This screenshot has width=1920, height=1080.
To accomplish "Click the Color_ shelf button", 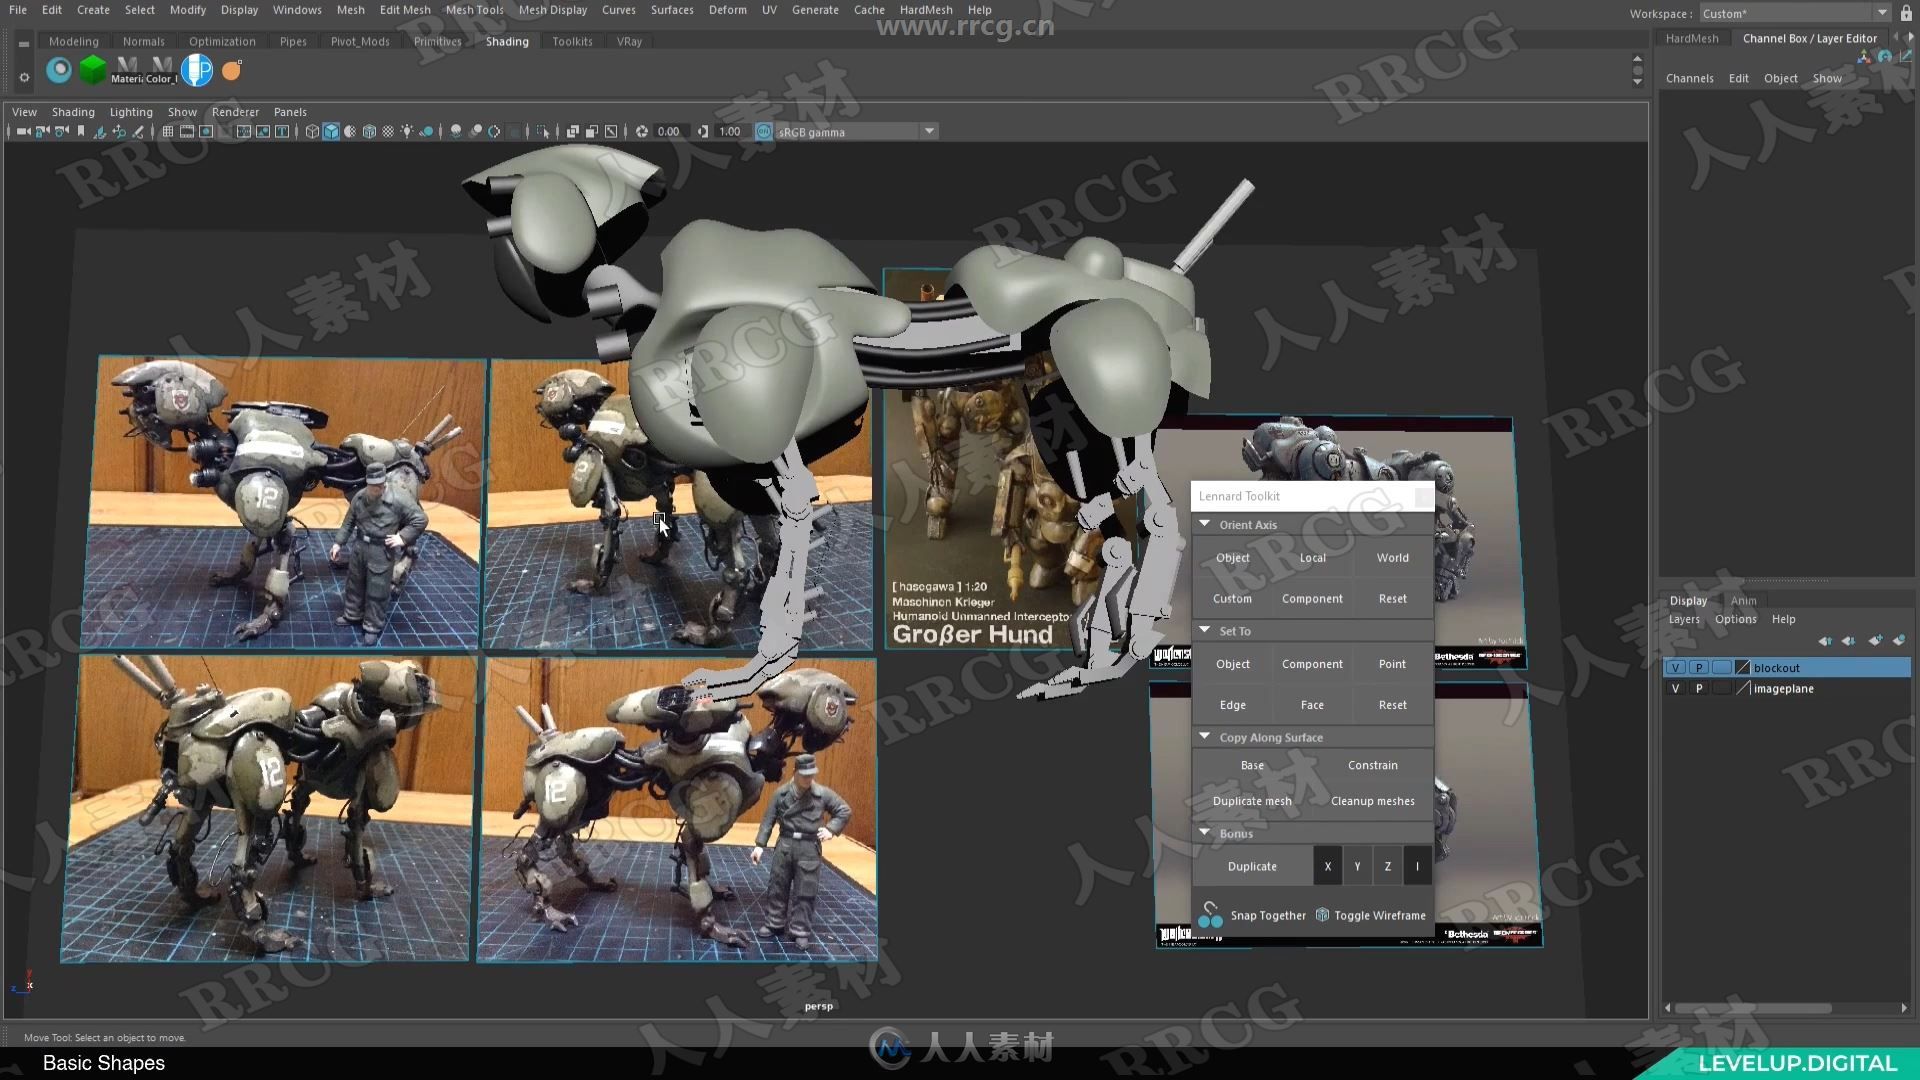I will click(x=162, y=70).
